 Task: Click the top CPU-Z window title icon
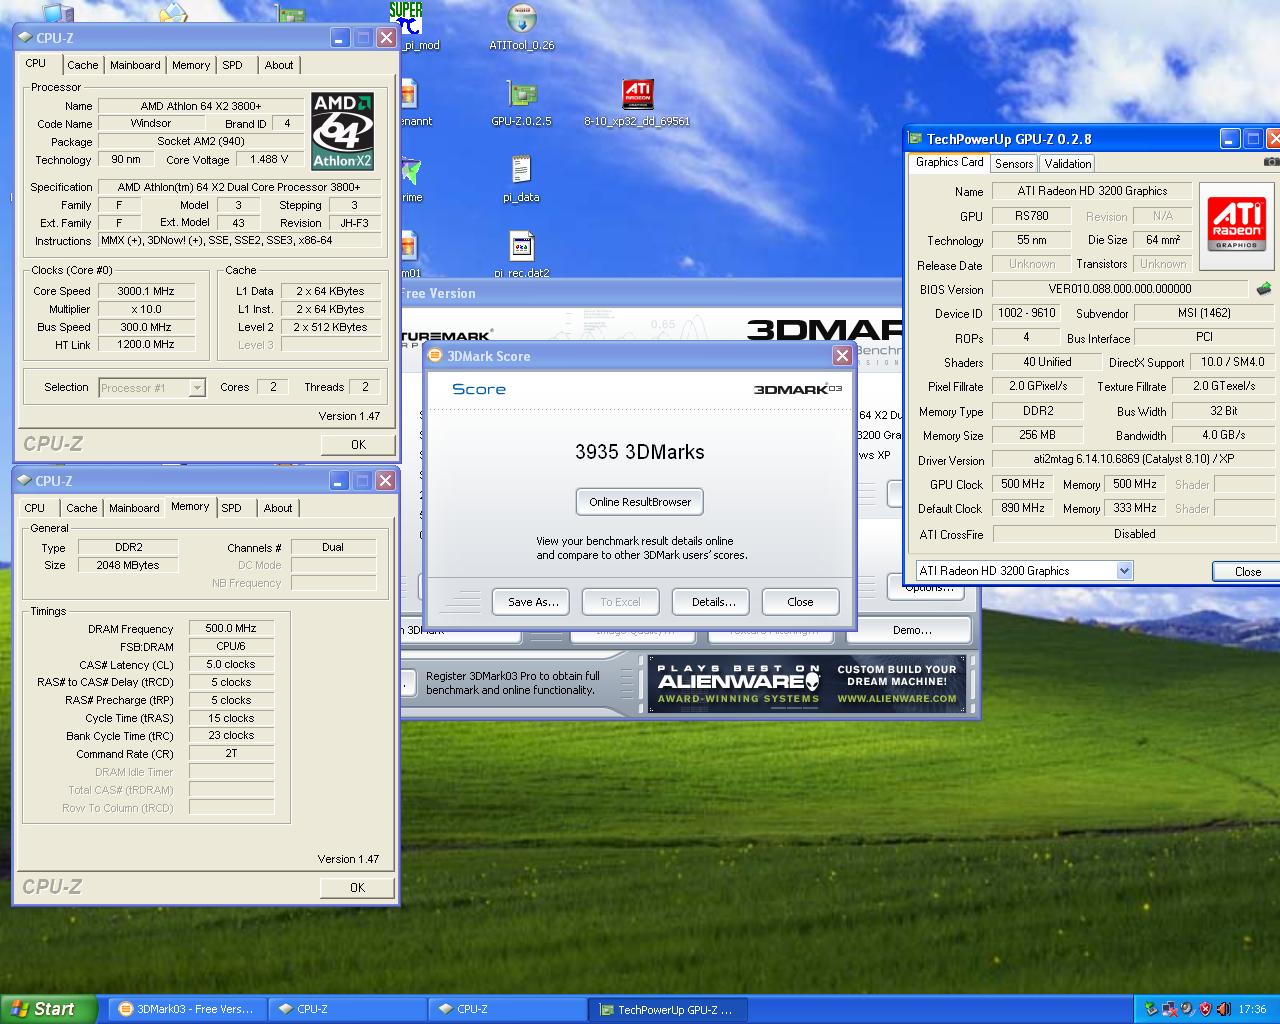pyautogui.click(x=25, y=38)
